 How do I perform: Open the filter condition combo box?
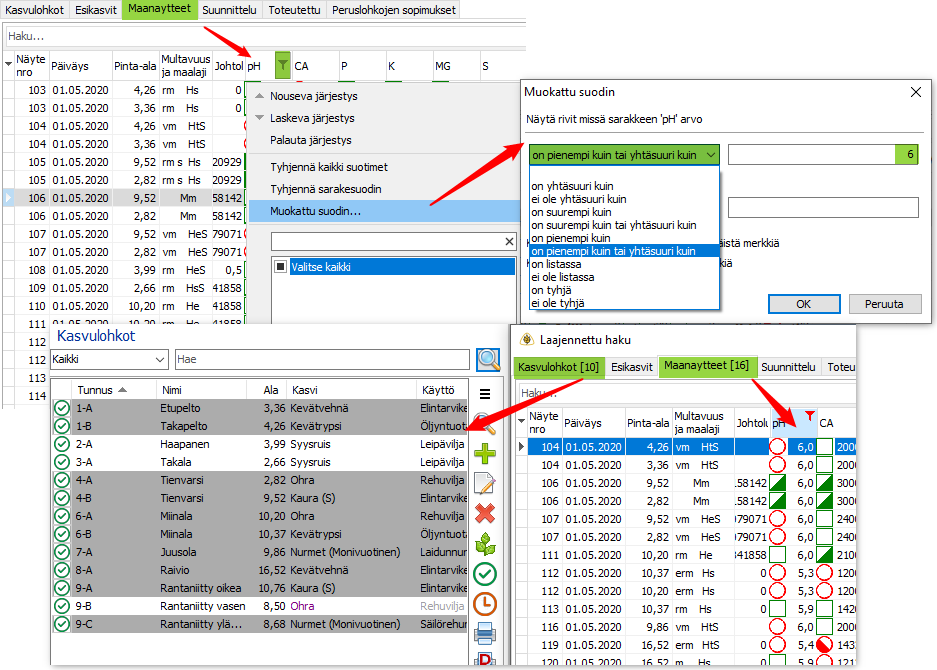pos(624,155)
